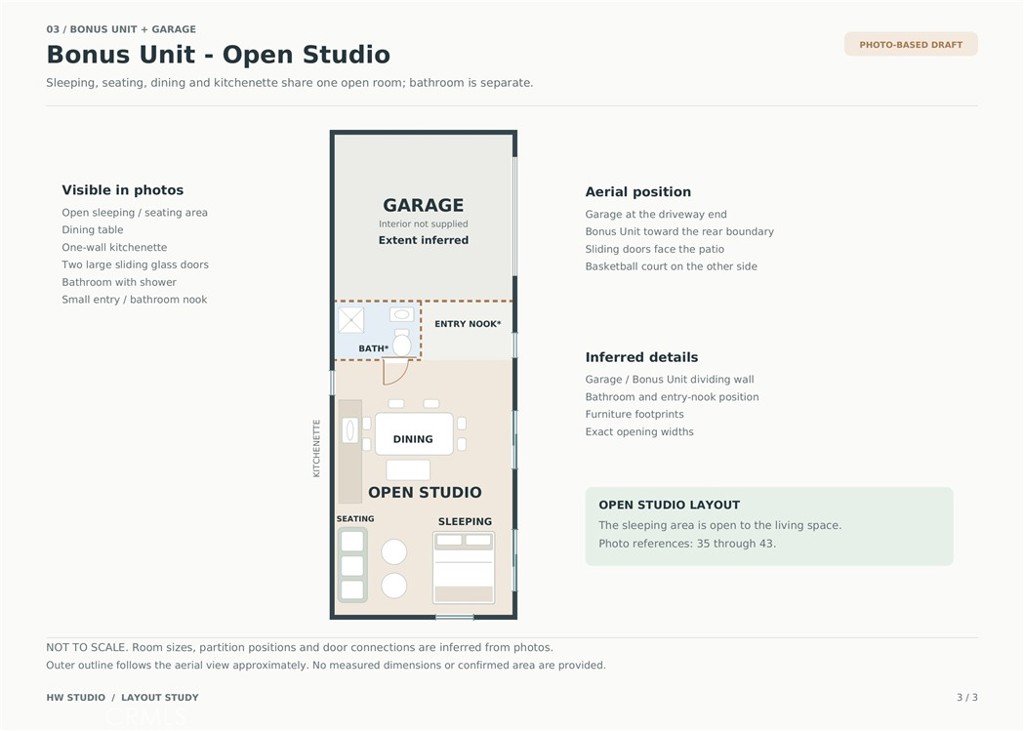
Task: Click the 'HW STUDIO / LAYOUT STUDY' footer
Action: (122, 698)
